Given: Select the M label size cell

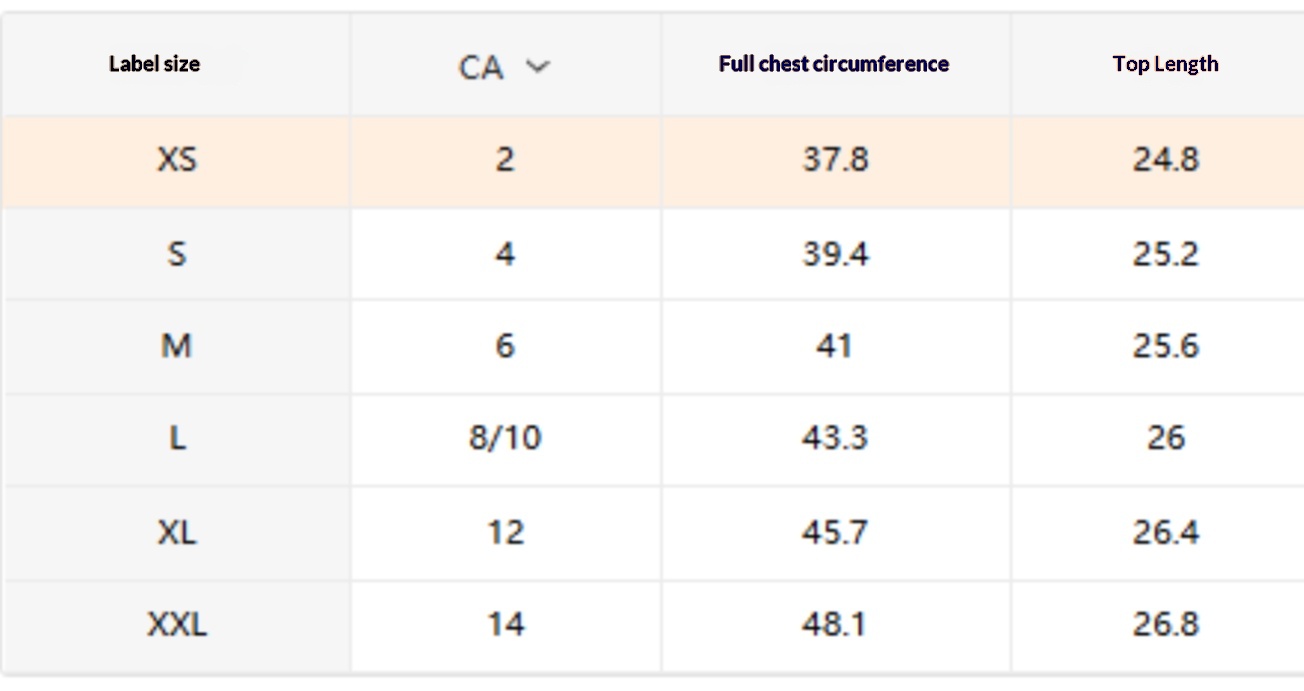Looking at the screenshot, I should point(177,346).
